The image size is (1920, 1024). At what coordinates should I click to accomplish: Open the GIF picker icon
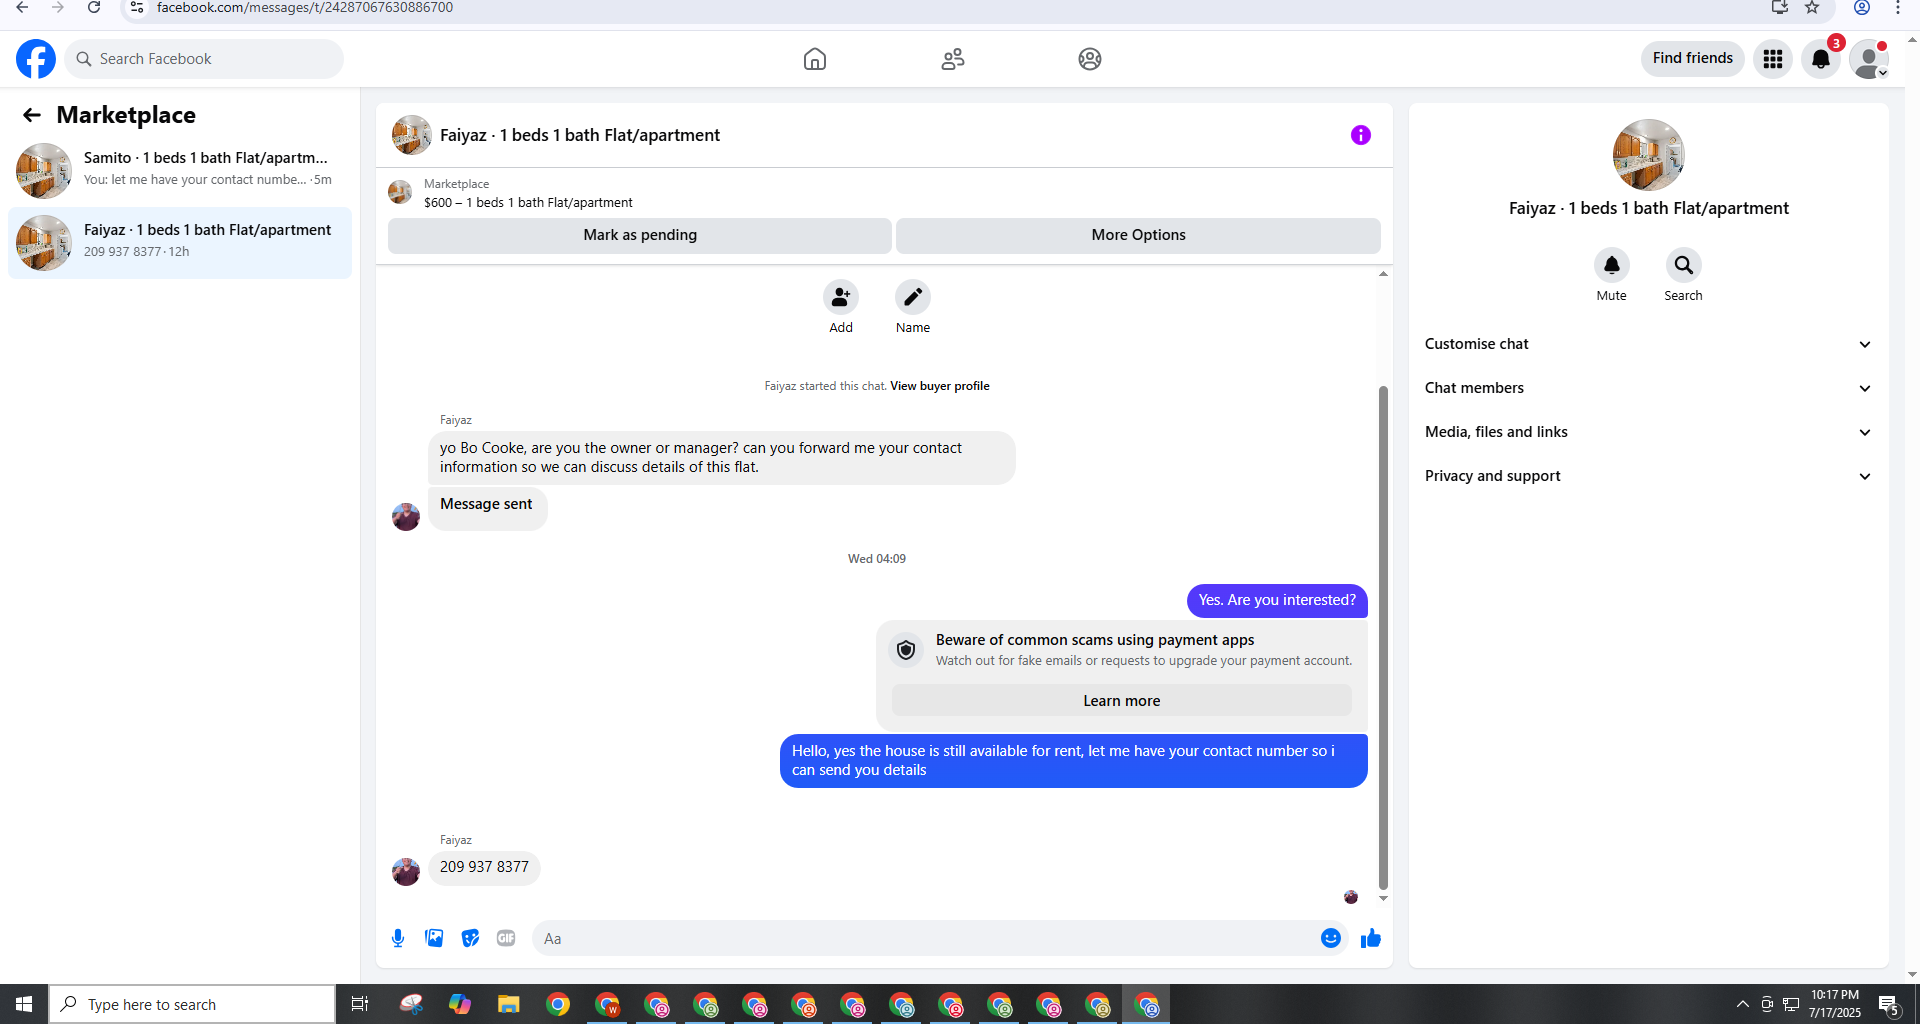click(x=506, y=938)
